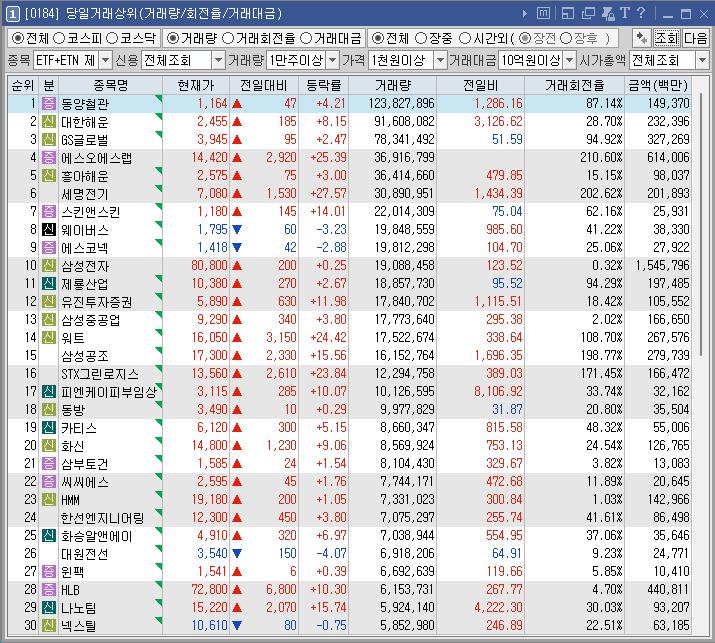
Task: Open stock 삼성중공업 in the list
Action: 91,320
